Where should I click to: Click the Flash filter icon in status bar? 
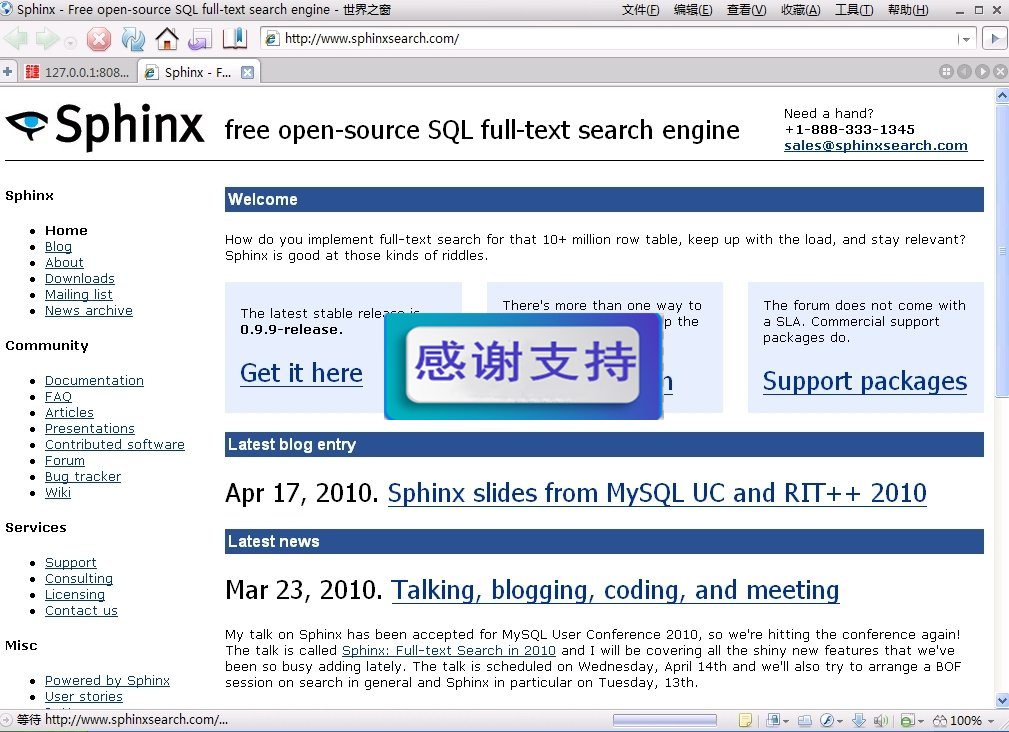pyautogui.click(x=827, y=720)
